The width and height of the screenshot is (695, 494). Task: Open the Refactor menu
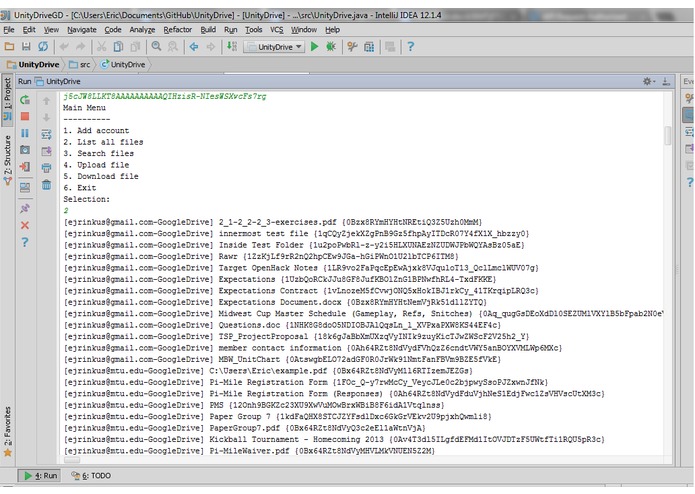pos(178,30)
